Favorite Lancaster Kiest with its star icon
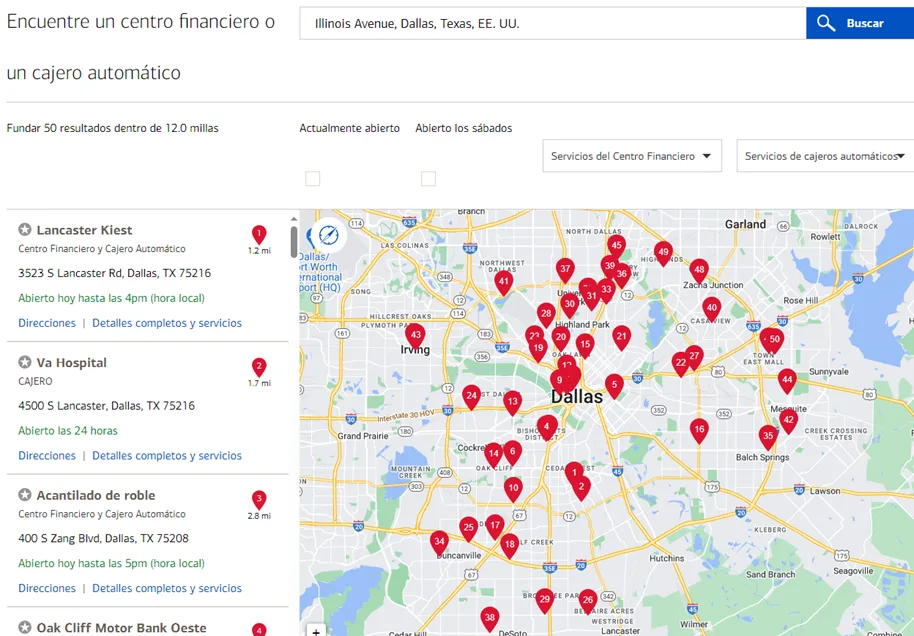 pyautogui.click(x=24, y=230)
